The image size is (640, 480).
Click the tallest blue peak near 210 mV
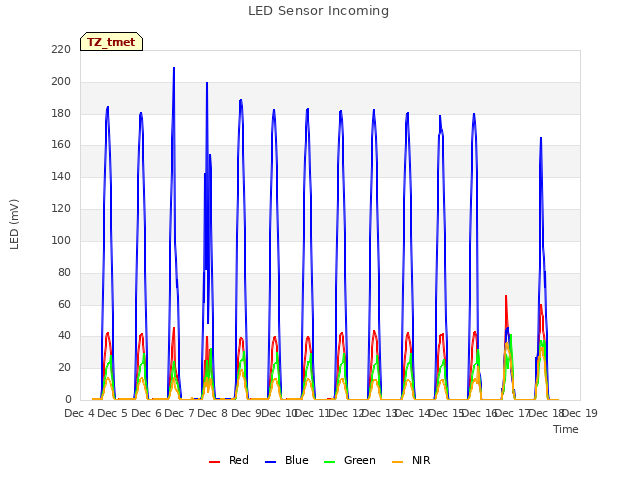click(174, 69)
